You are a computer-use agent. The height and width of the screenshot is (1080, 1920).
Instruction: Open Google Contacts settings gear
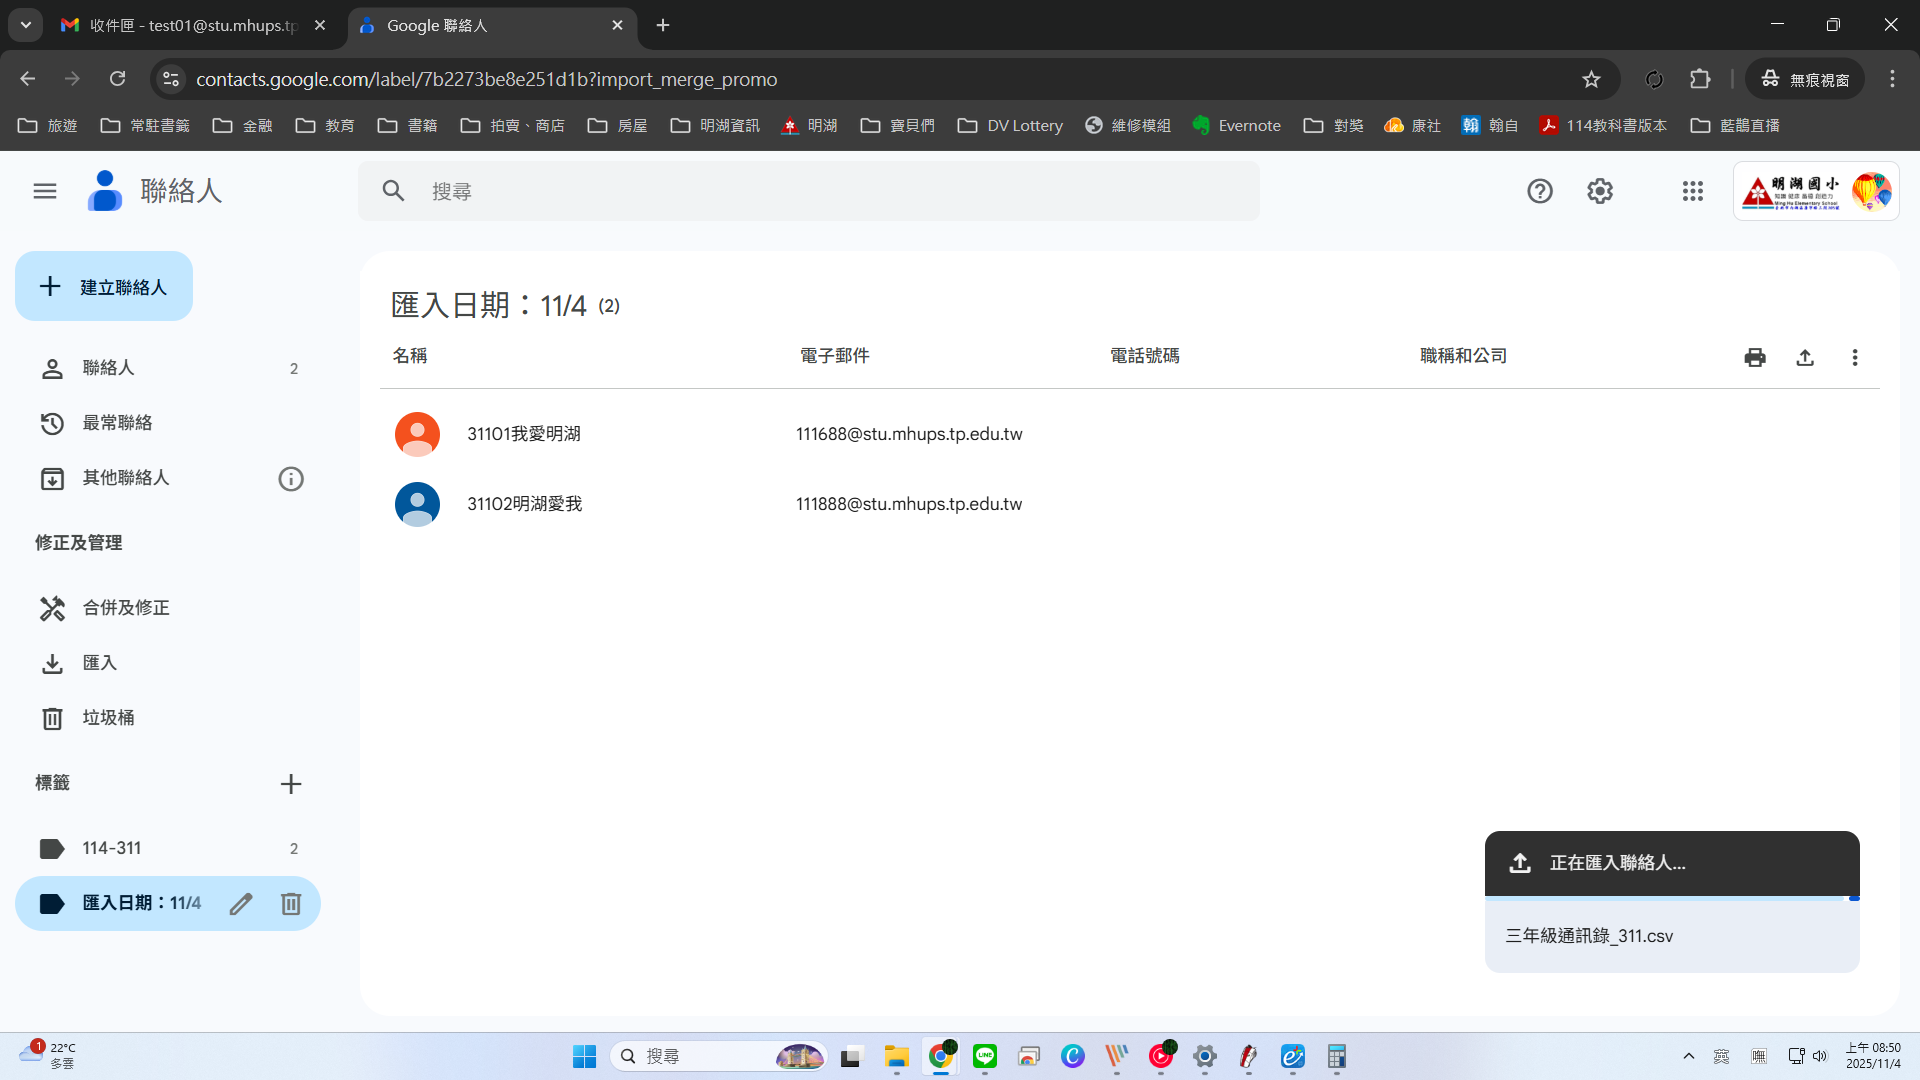click(1599, 191)
